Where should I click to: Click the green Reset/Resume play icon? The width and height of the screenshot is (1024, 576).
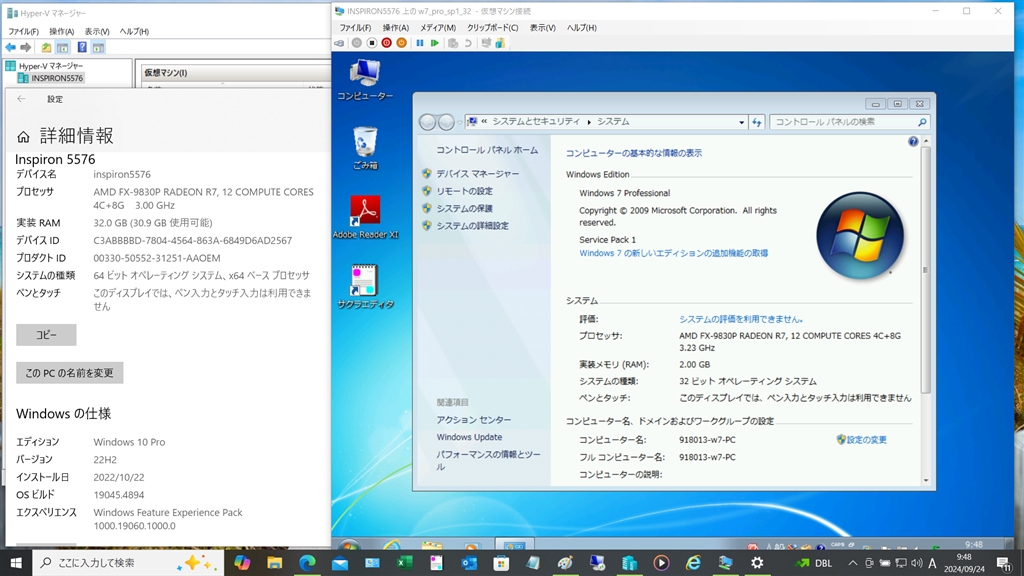(x=435, y=43)
